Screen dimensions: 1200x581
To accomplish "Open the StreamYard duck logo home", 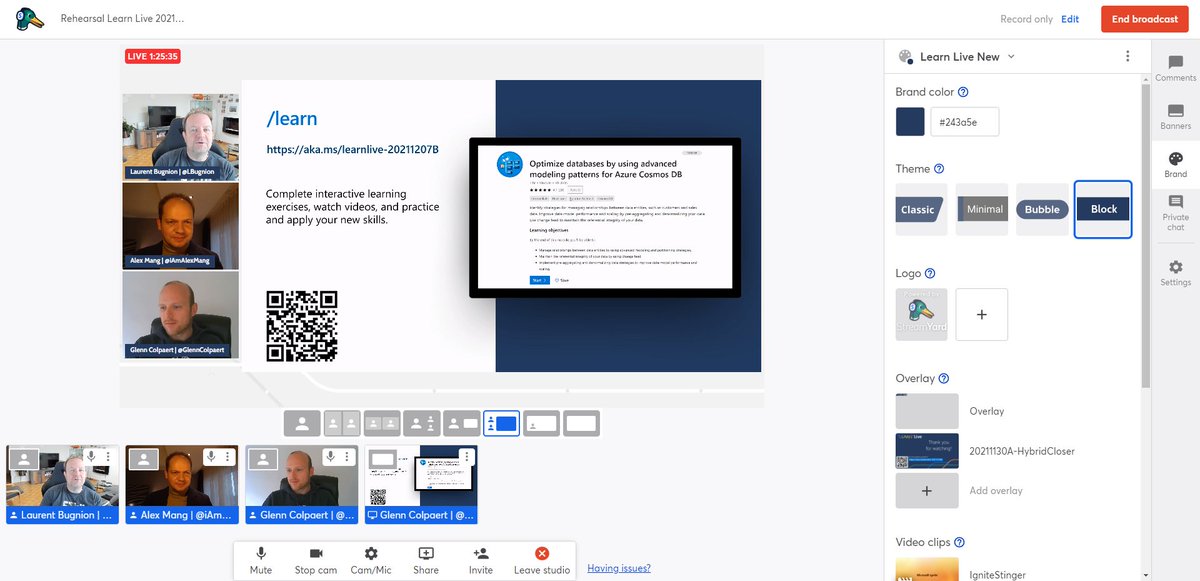I will [x=30, y=19].
